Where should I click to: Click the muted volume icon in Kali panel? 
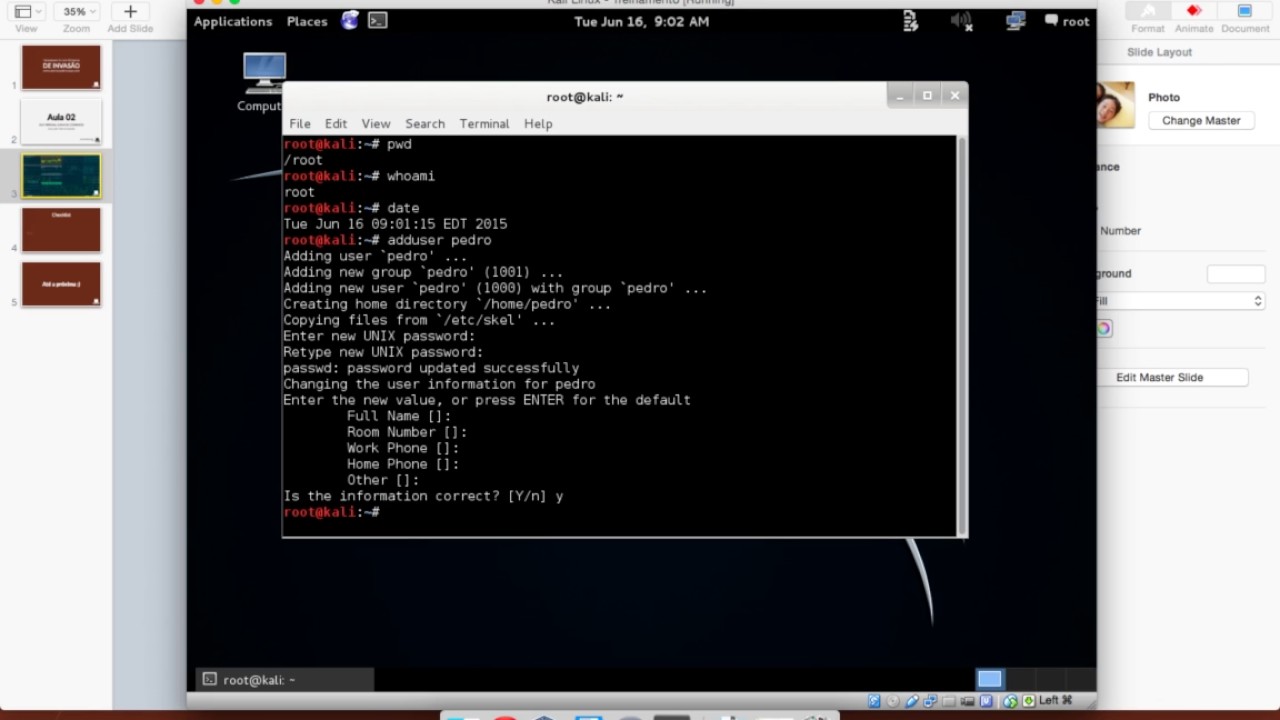coord(962,21)
